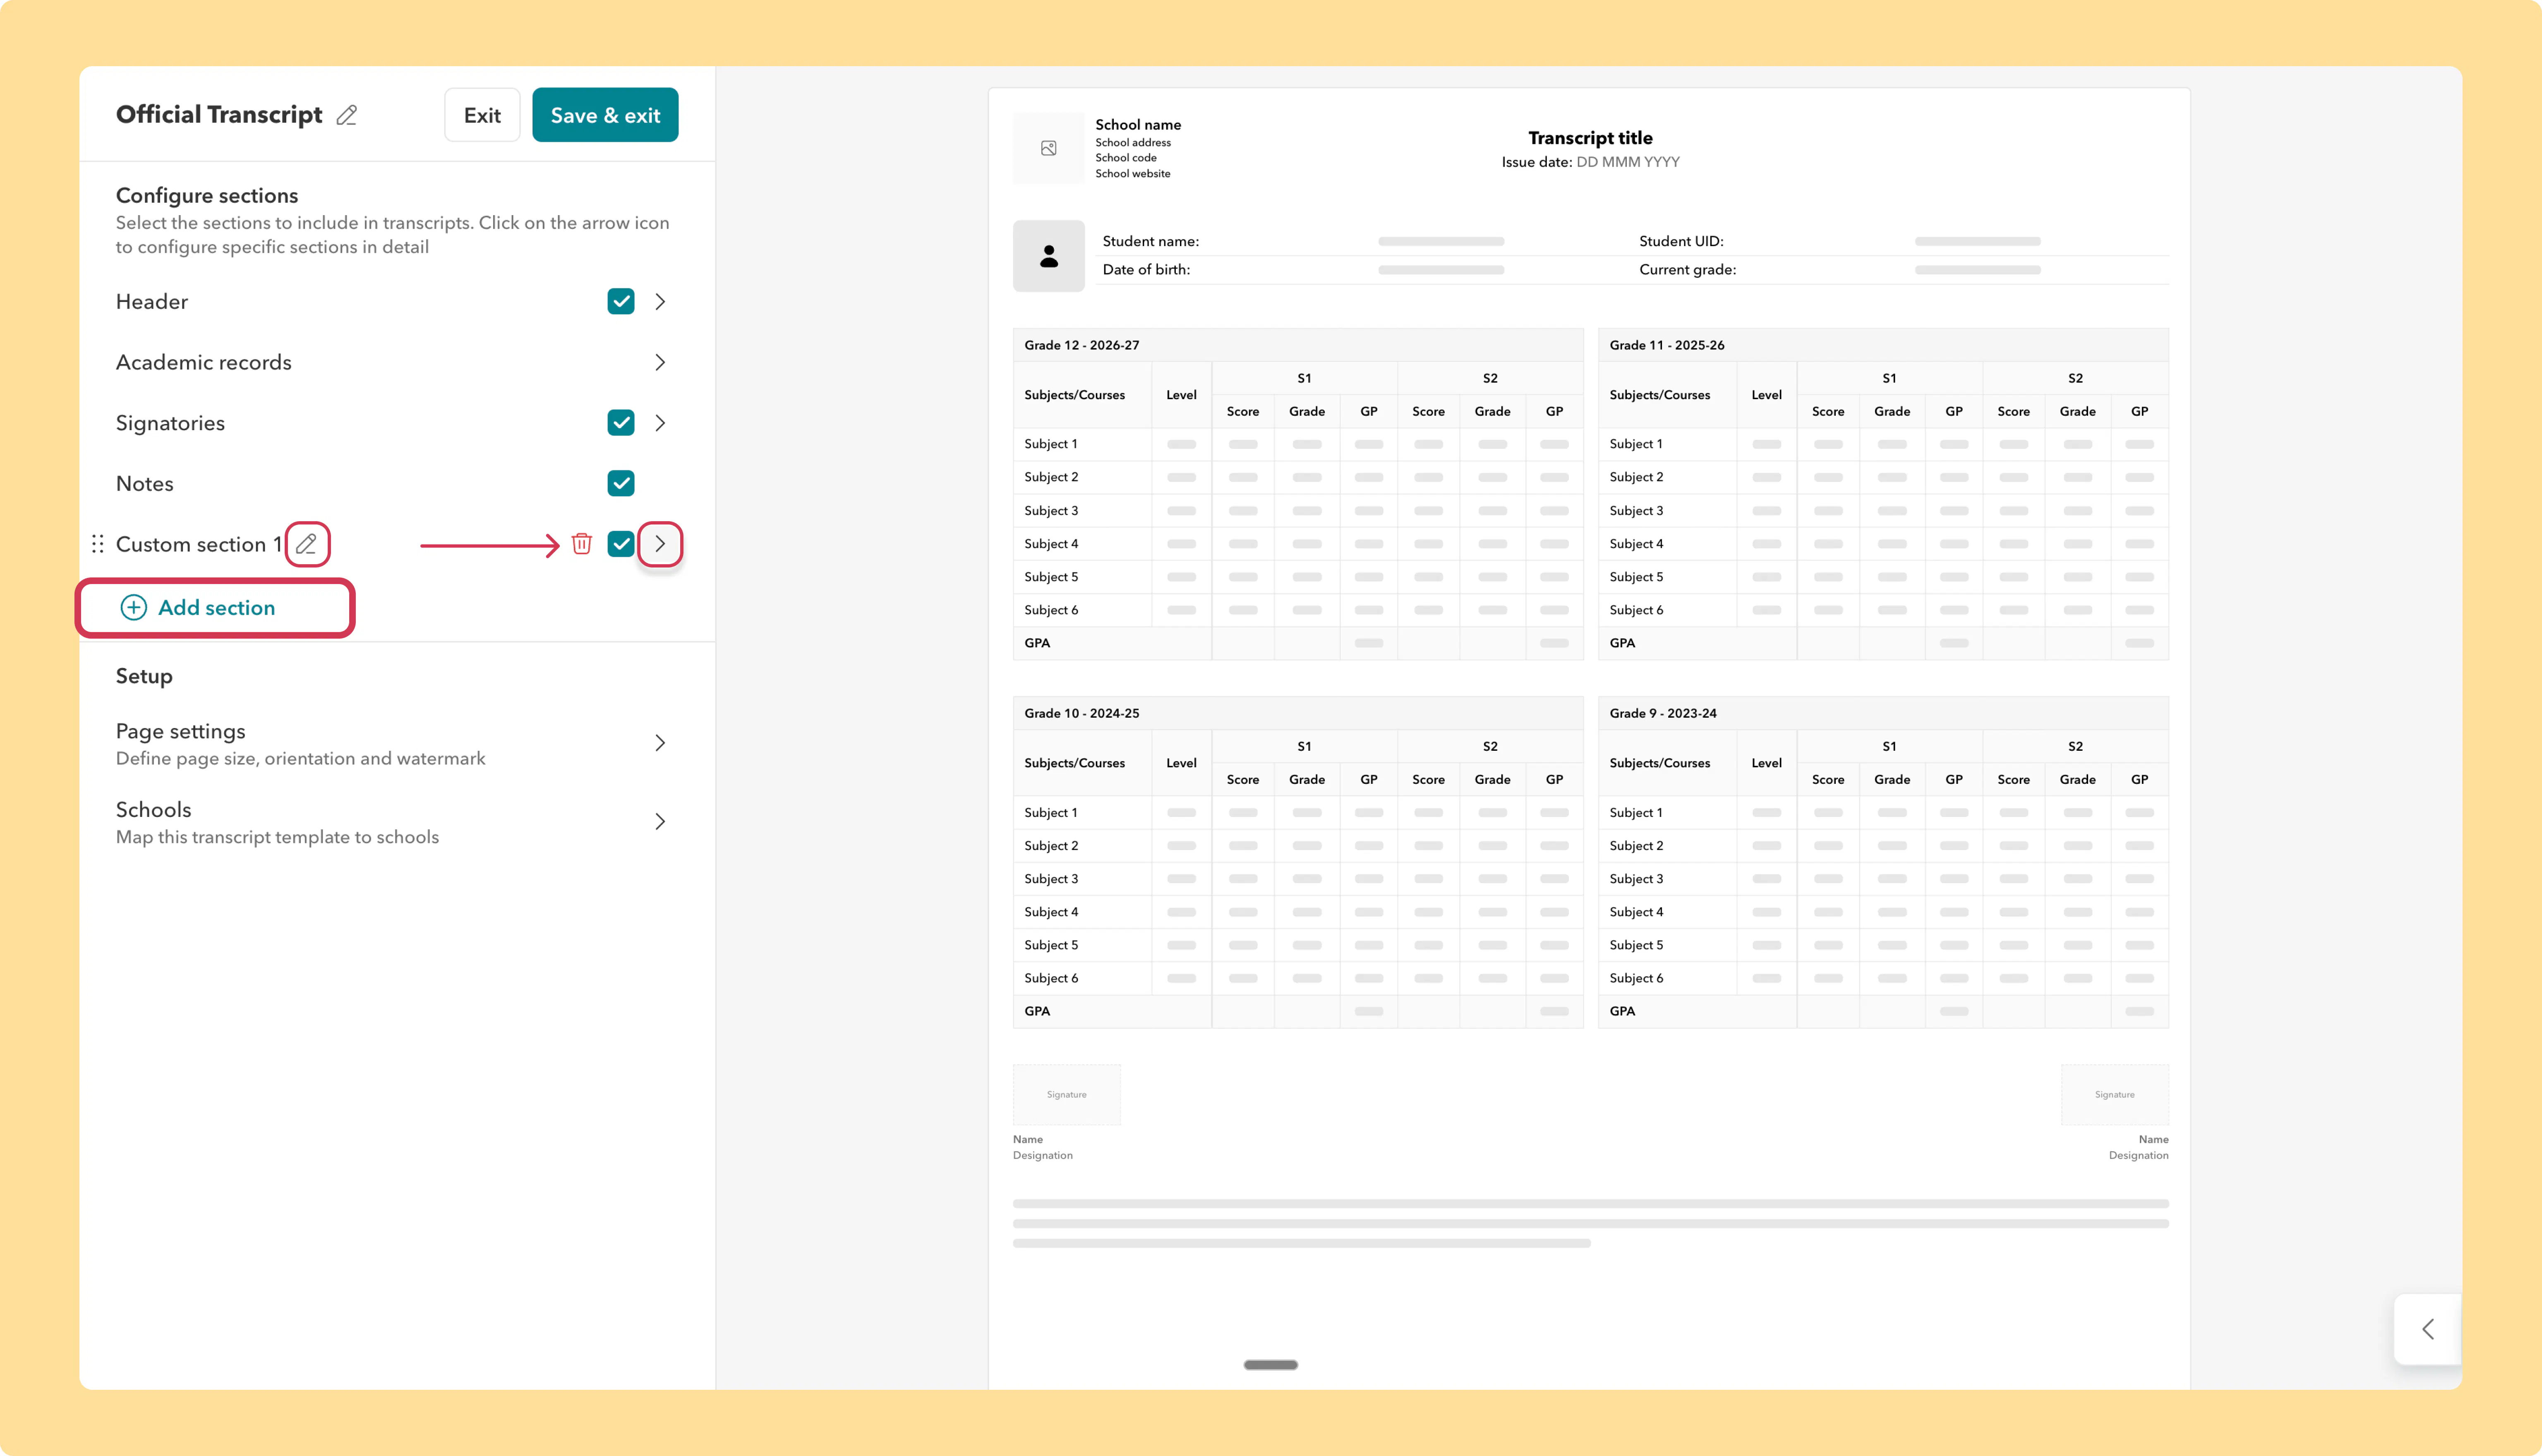This screenshot has height=1456, width=2542.
Task: Click the right Signature box
Action: coord(2115,1095)
